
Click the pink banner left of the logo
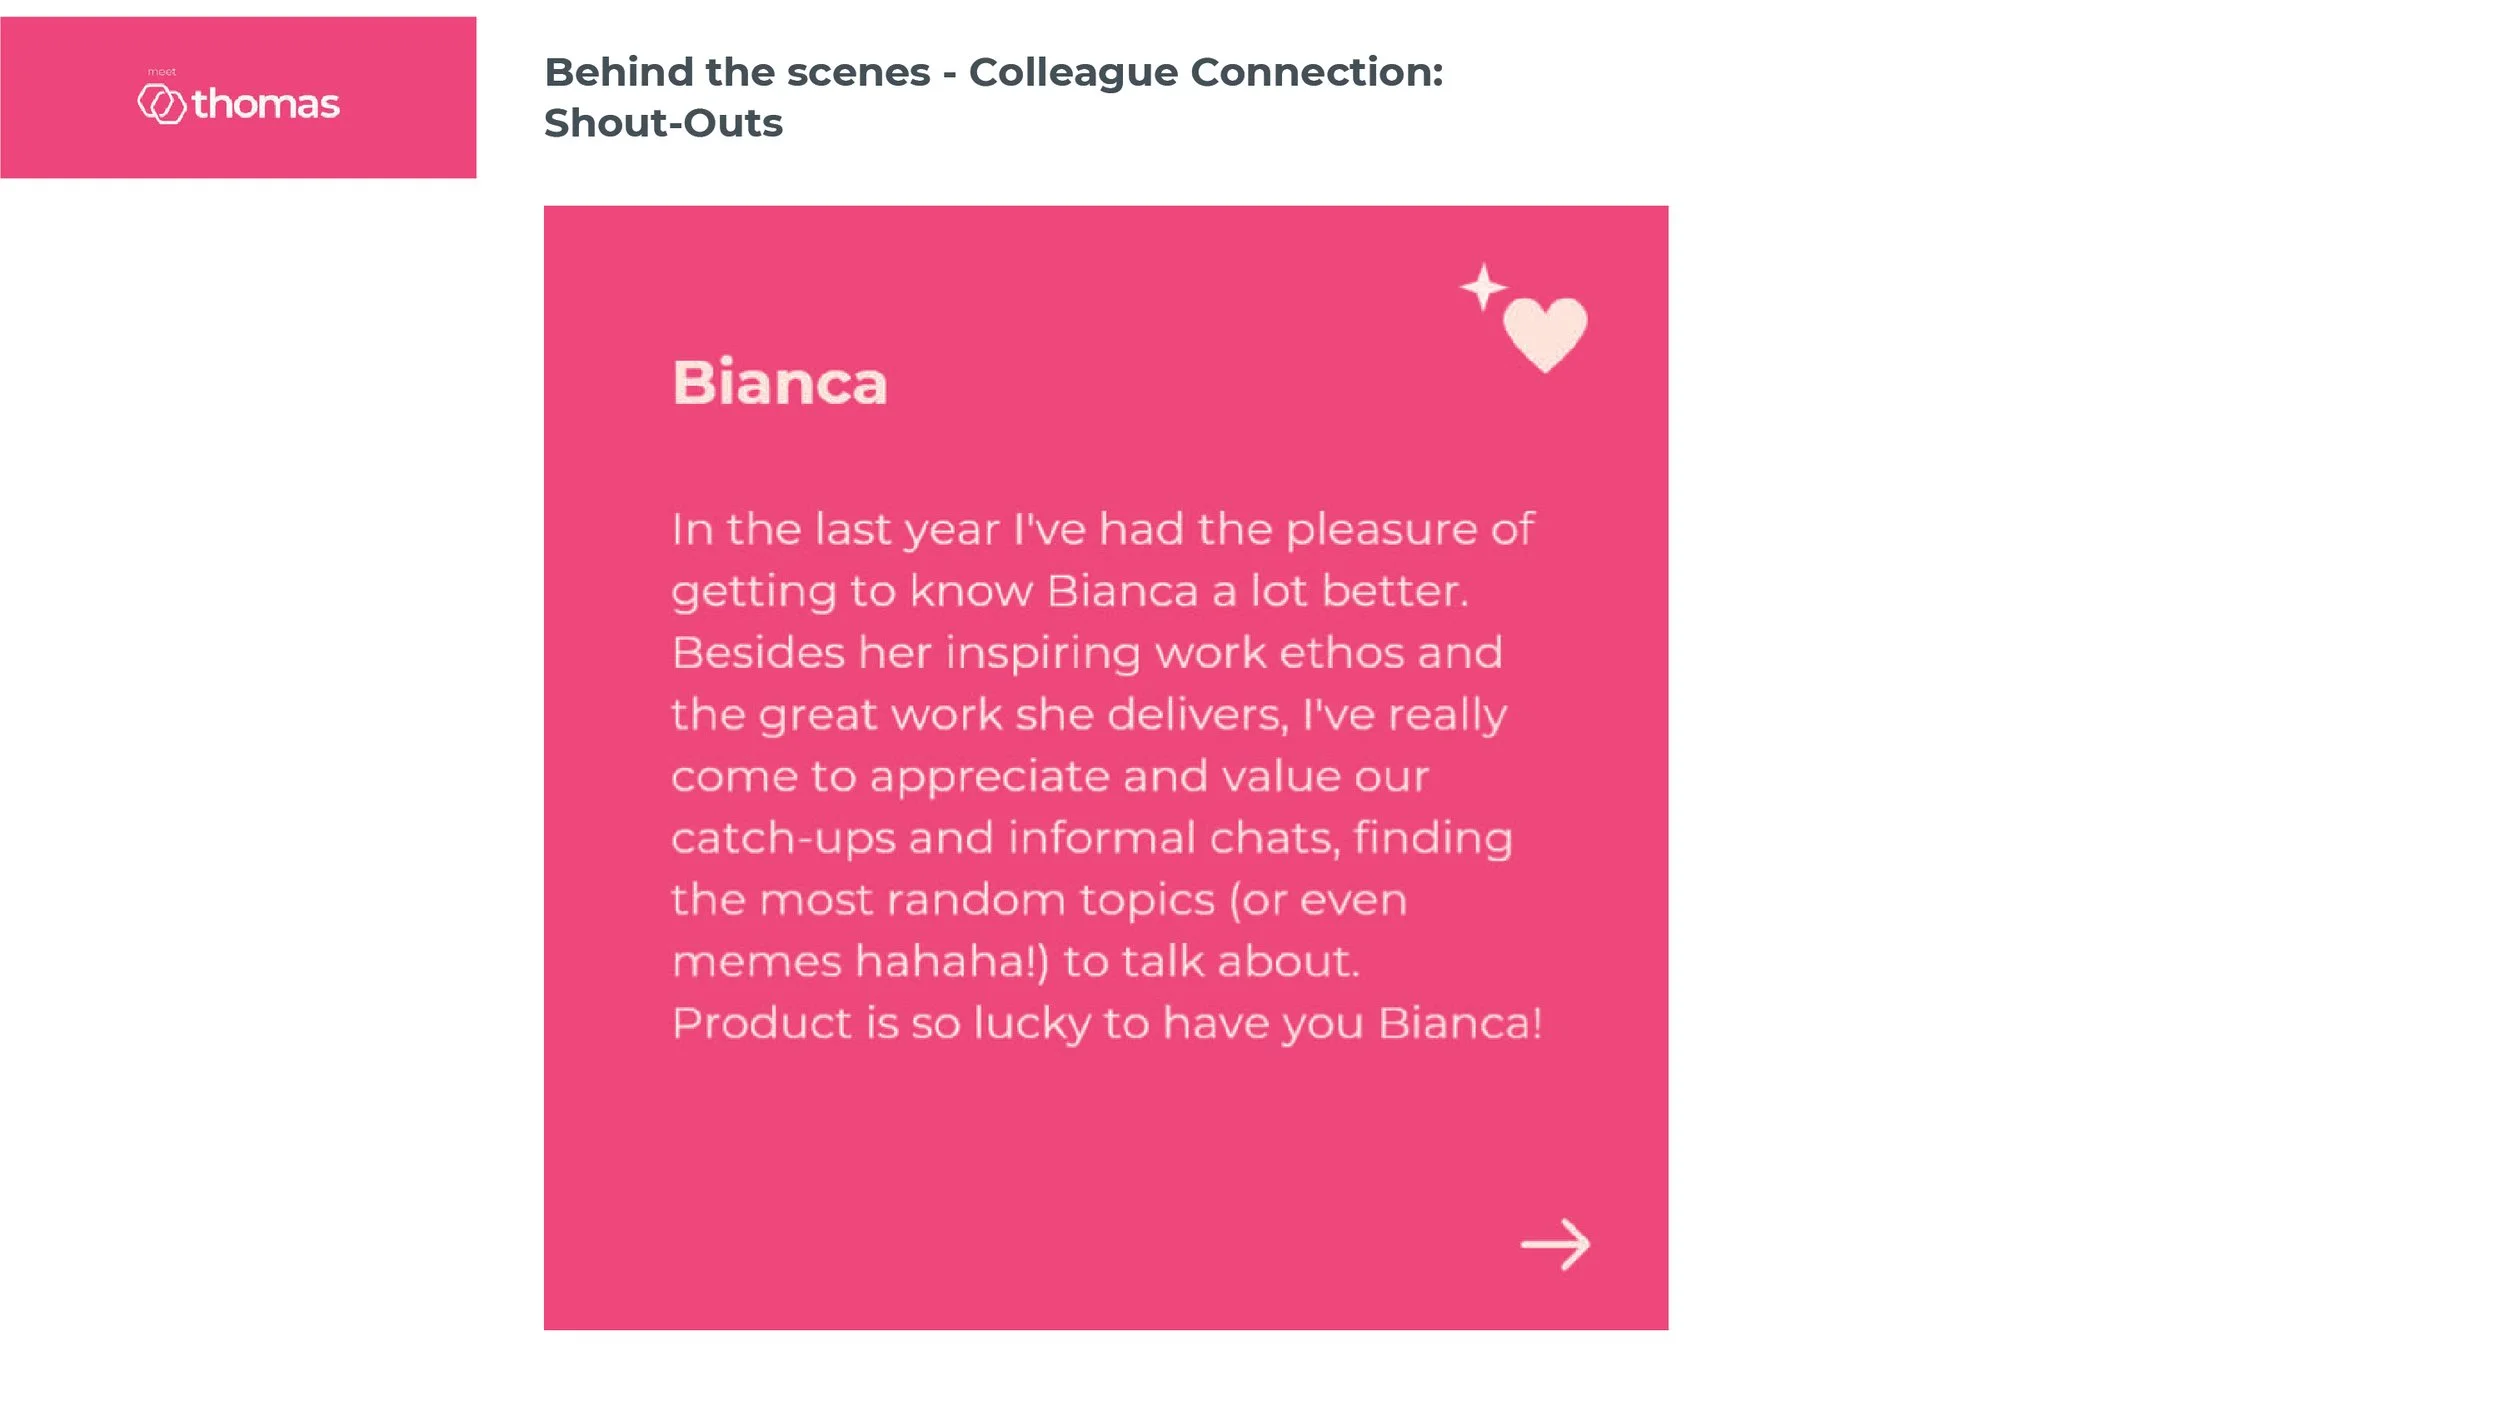(x=68, y=98)
